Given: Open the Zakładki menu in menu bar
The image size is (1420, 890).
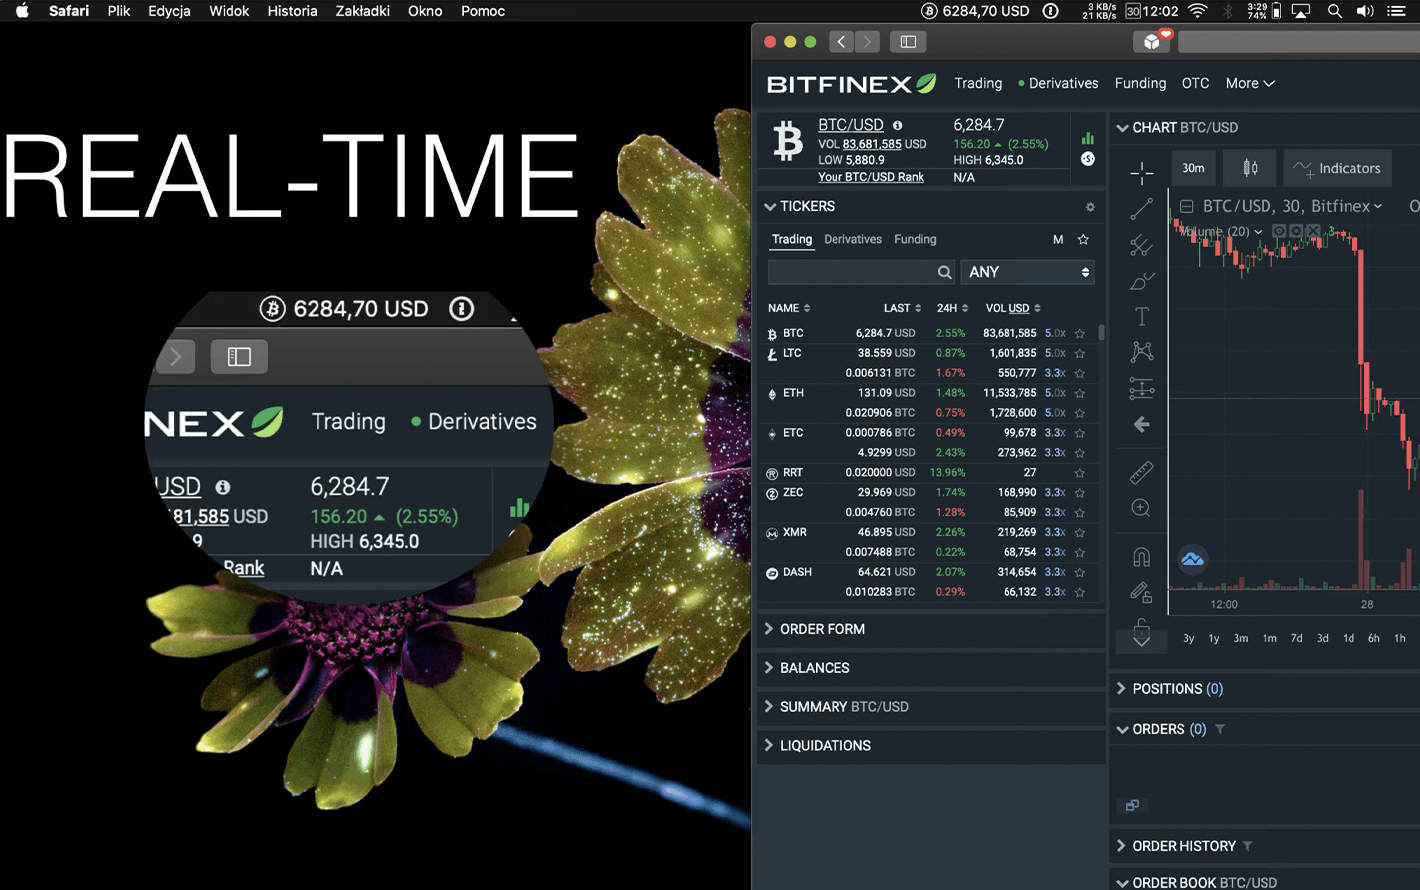Looking at the screenshot, I should [x=363, y=11].
